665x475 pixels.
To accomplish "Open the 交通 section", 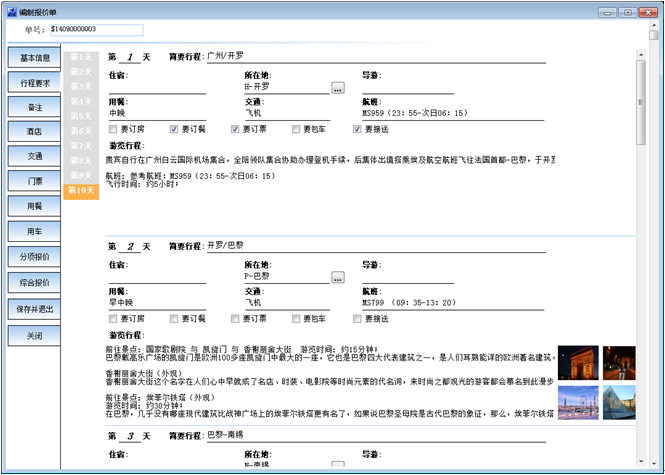I will pyautogui.click(x=34, y=156).
